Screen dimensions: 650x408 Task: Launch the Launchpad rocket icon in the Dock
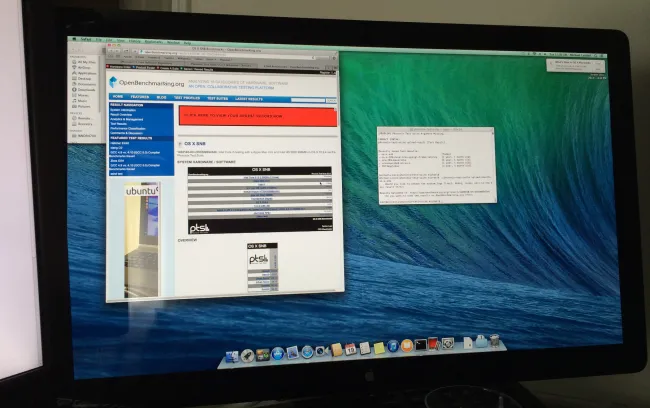point(247,355)
